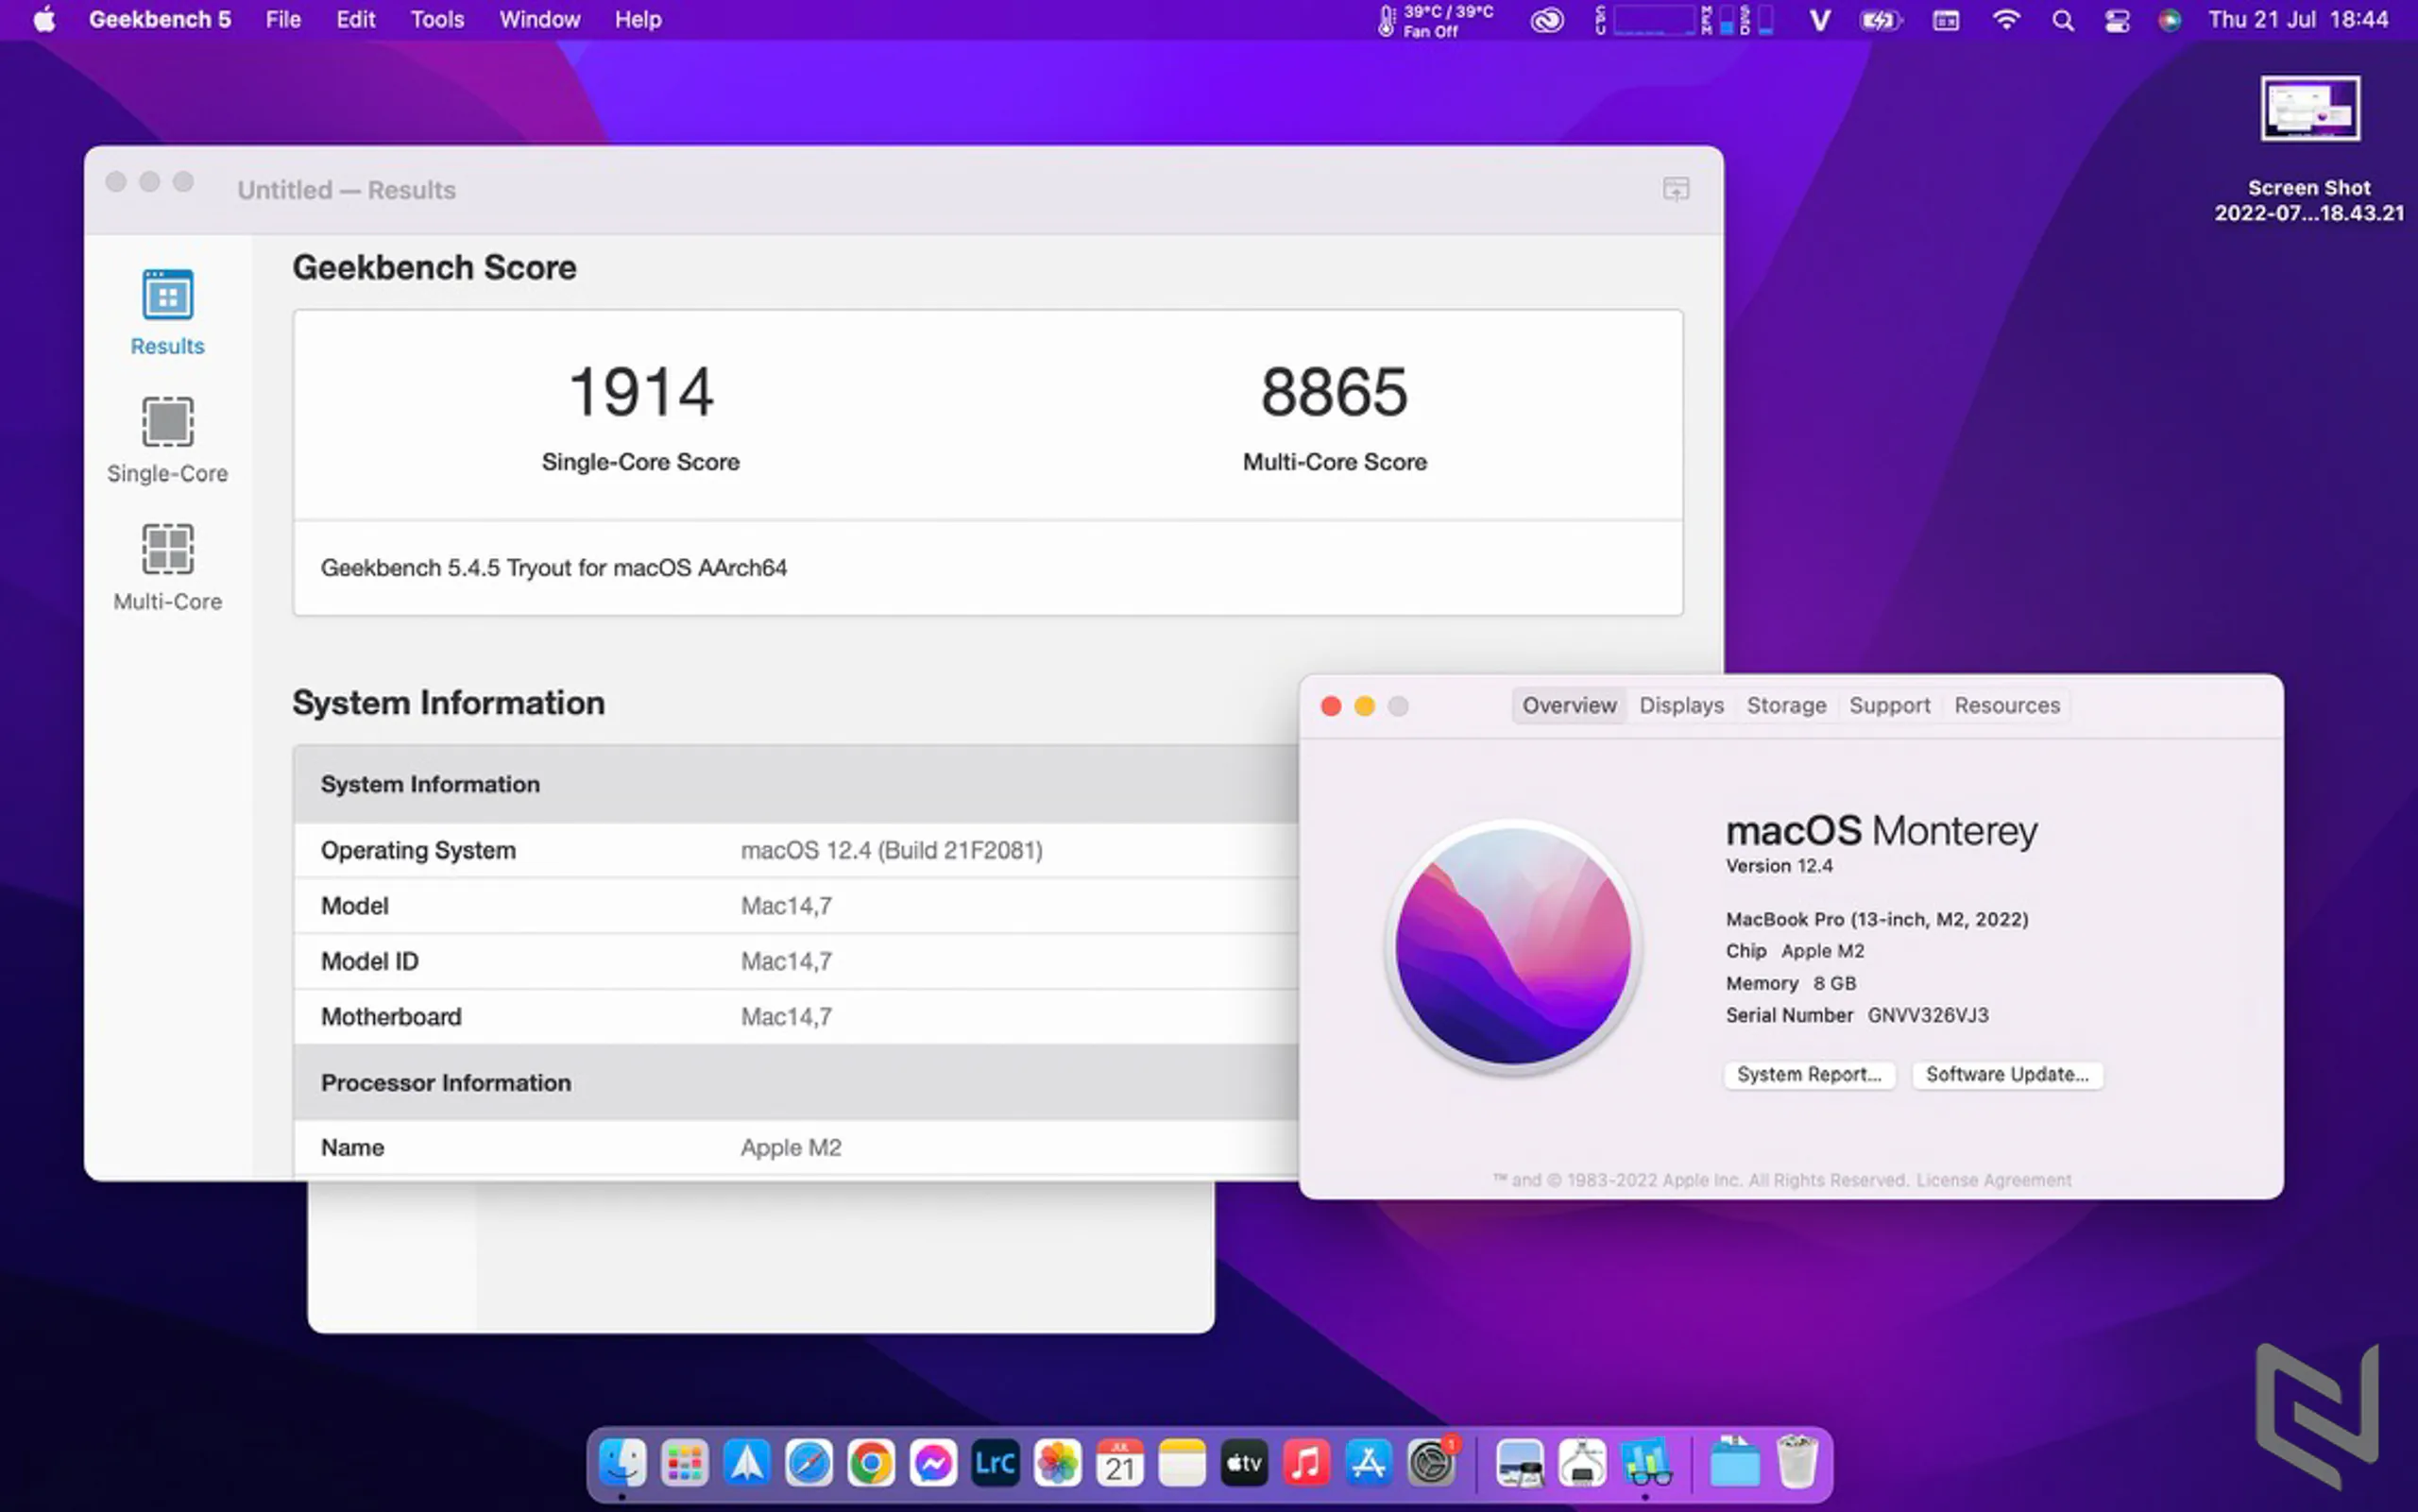Image resolution: width=2418 pixels, height=1512 pixels.
Task: Switch to the Storage tab
Action: [1786, 705]
